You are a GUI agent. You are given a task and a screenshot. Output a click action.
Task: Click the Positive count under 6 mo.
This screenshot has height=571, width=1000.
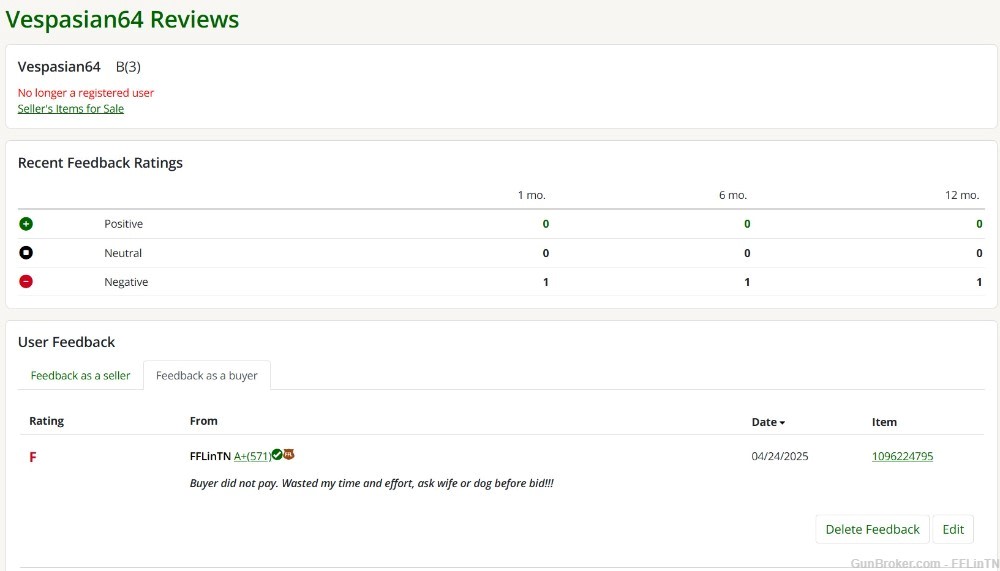pyautogui.click(x=747, y=224)
